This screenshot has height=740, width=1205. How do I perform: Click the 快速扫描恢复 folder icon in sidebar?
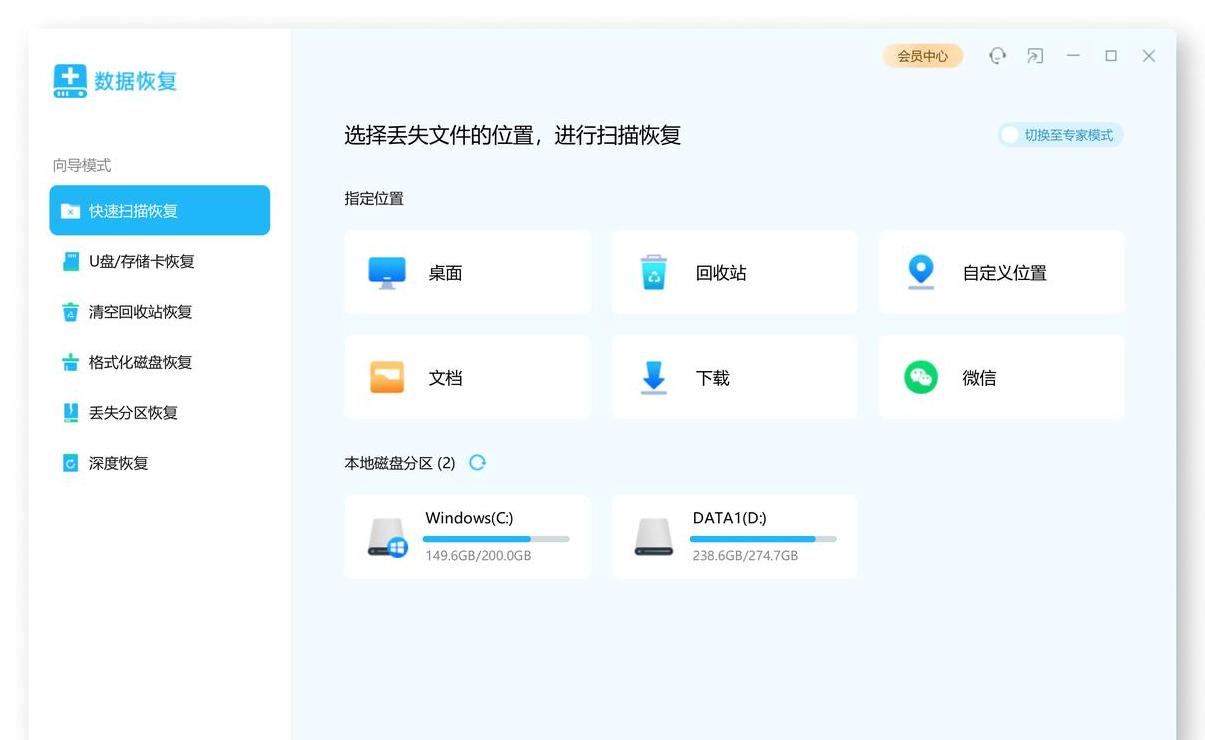coord(70,211)
